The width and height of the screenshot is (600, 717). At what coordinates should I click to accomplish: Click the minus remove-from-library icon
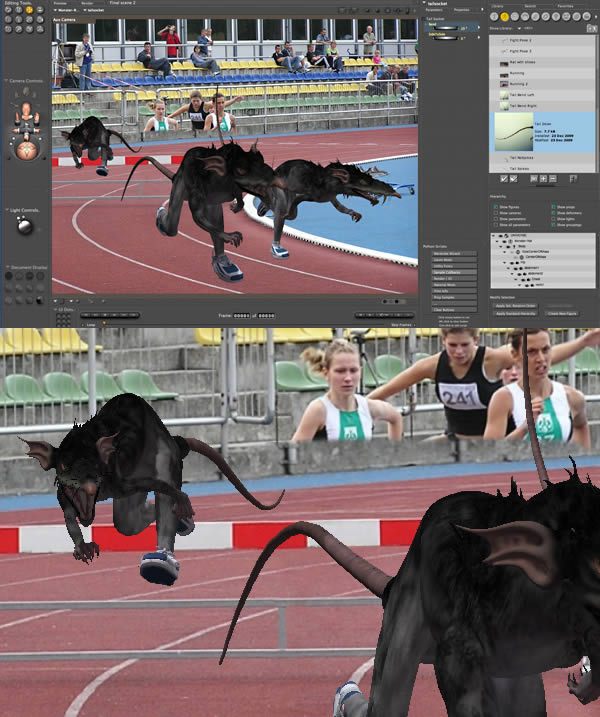point(553,179)
